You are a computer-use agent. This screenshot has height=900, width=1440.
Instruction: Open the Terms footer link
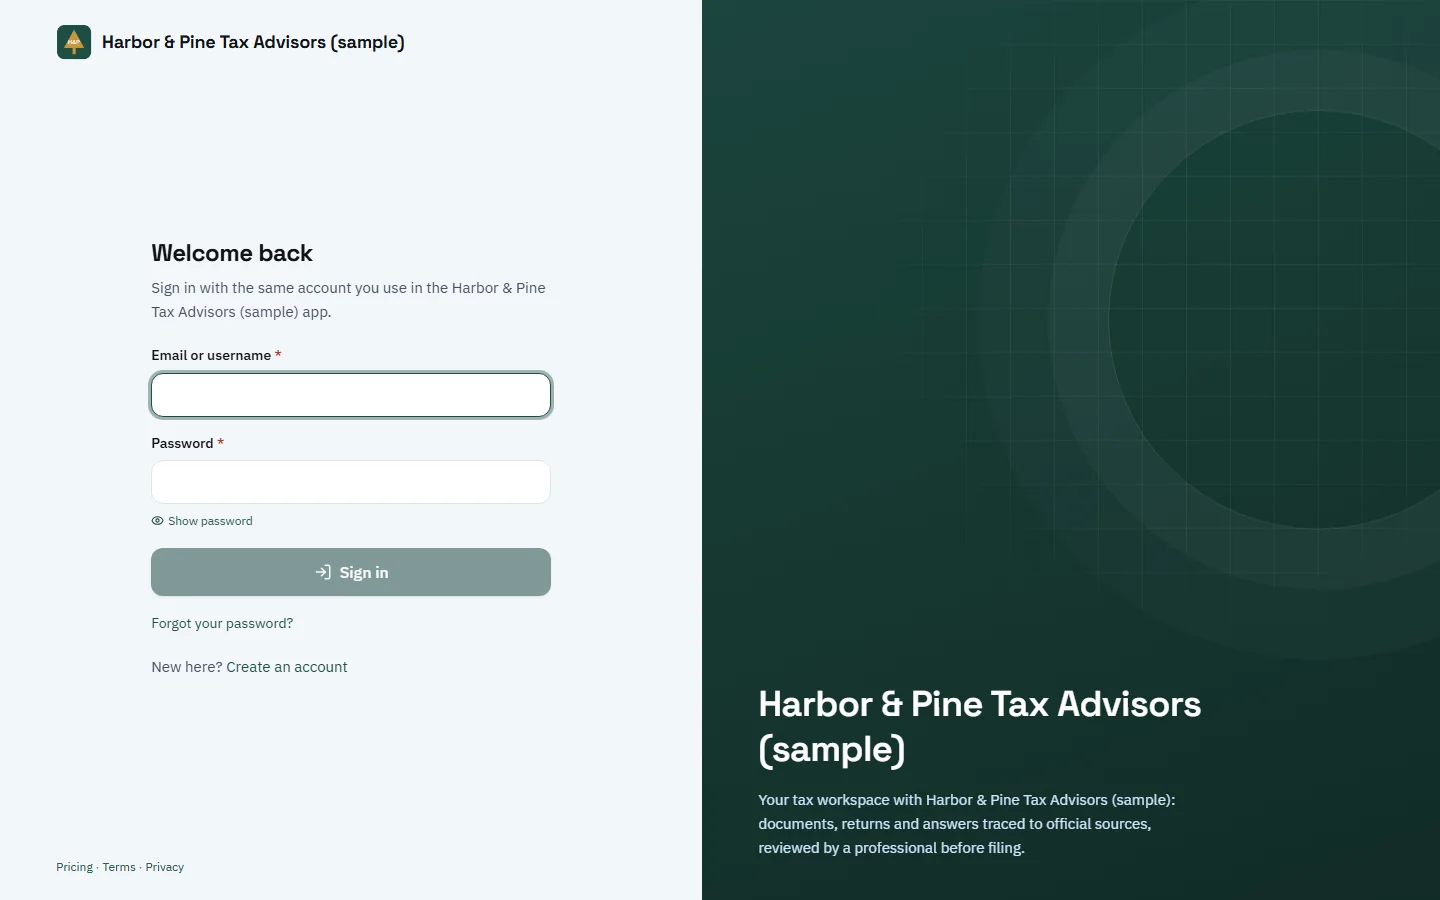pos(119,867)
